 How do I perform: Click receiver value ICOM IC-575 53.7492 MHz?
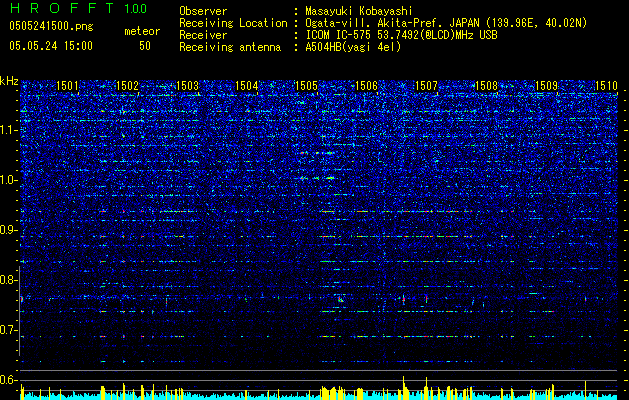(x=401, y=35)
